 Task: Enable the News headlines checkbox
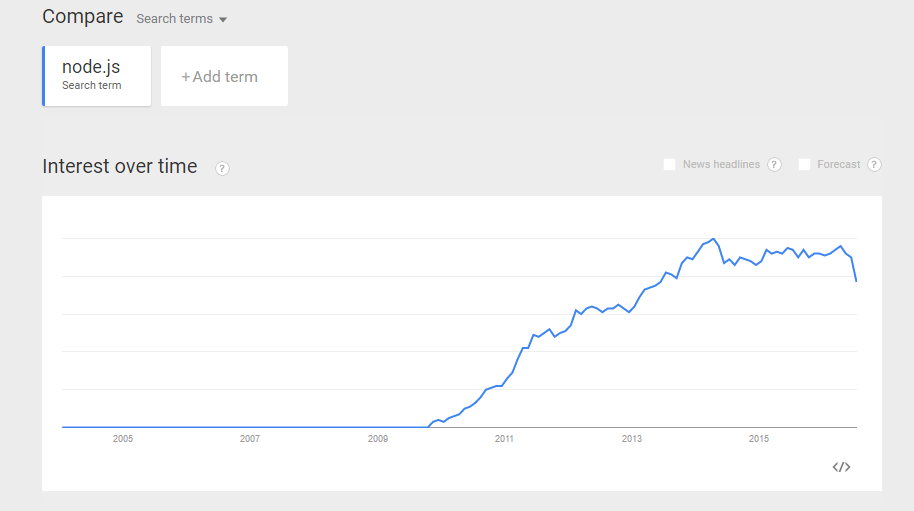670,165
